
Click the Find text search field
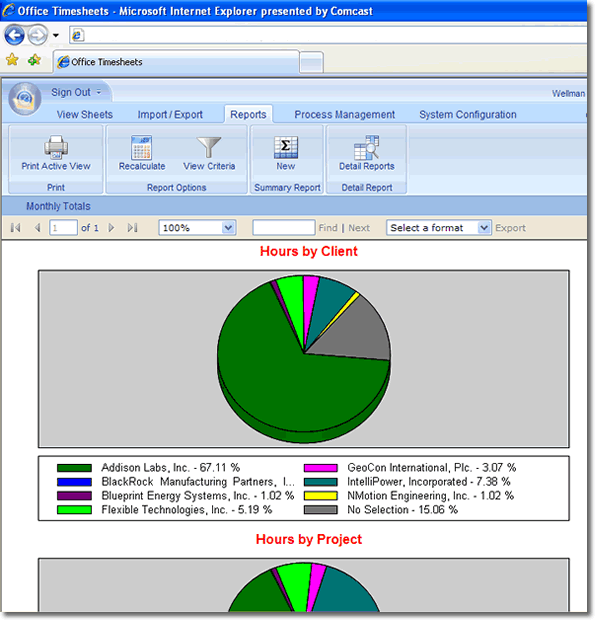click(x=284, y=228)
